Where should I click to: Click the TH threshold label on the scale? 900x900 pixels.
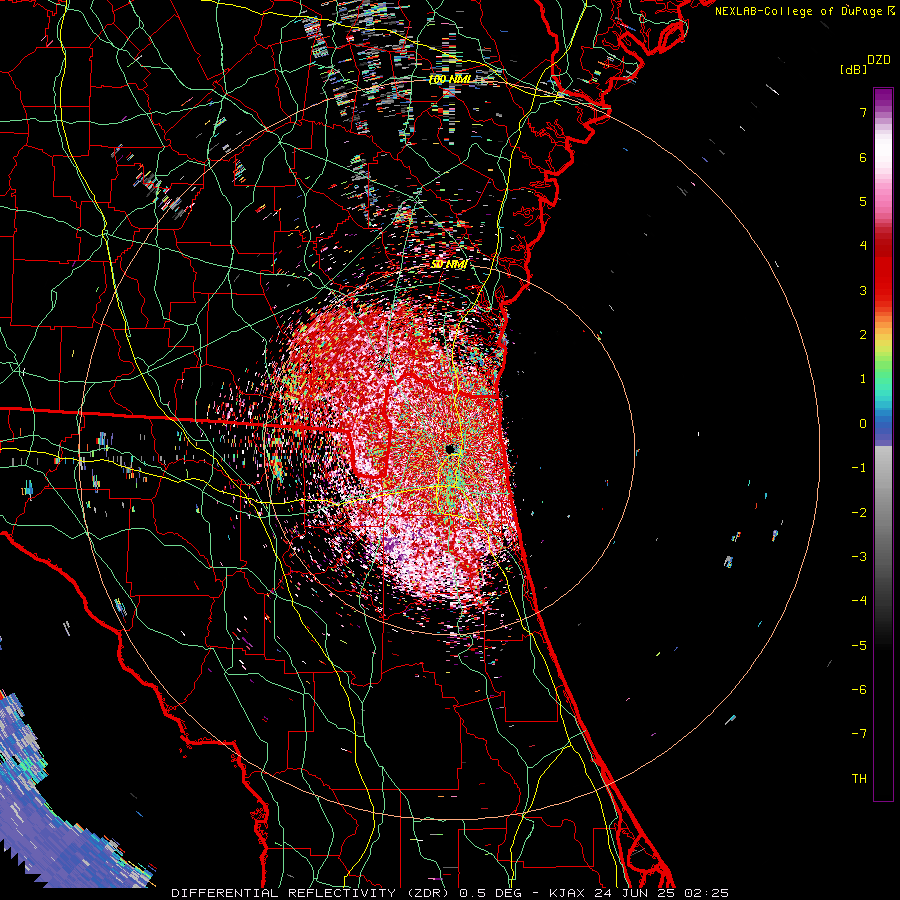coord(859,779)
